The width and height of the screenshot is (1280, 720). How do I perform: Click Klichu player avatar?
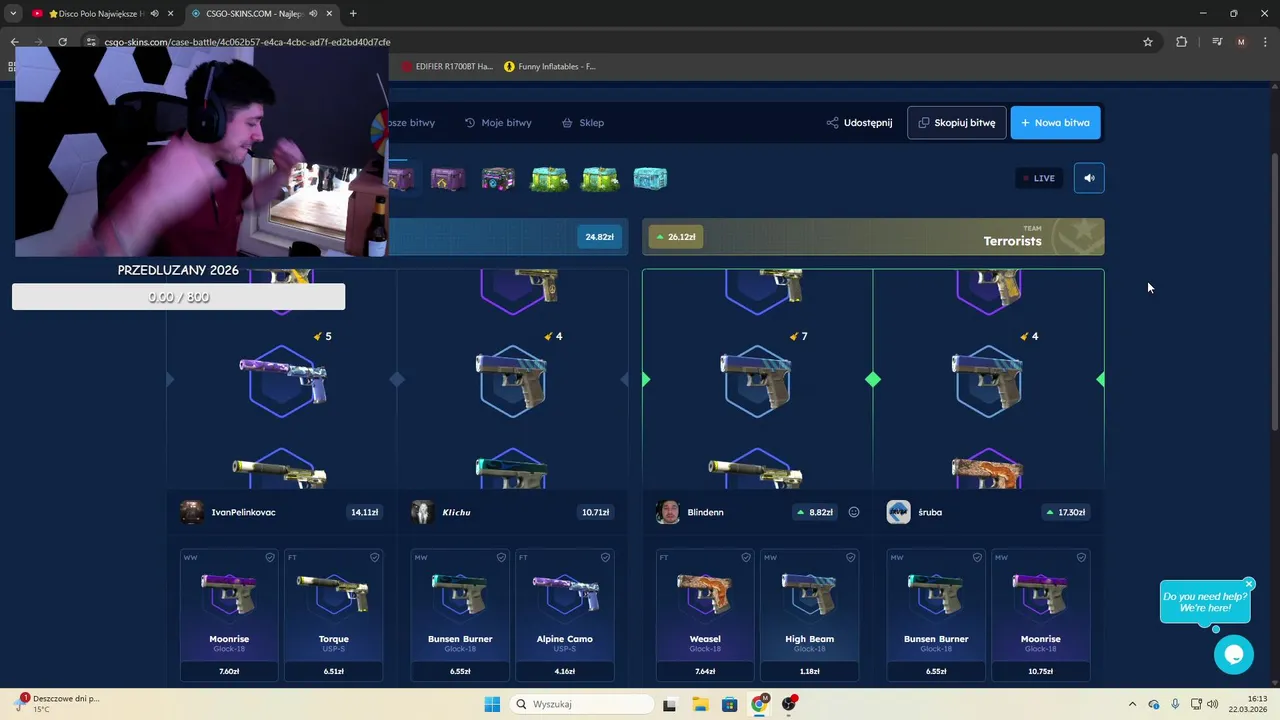(422, 512)
